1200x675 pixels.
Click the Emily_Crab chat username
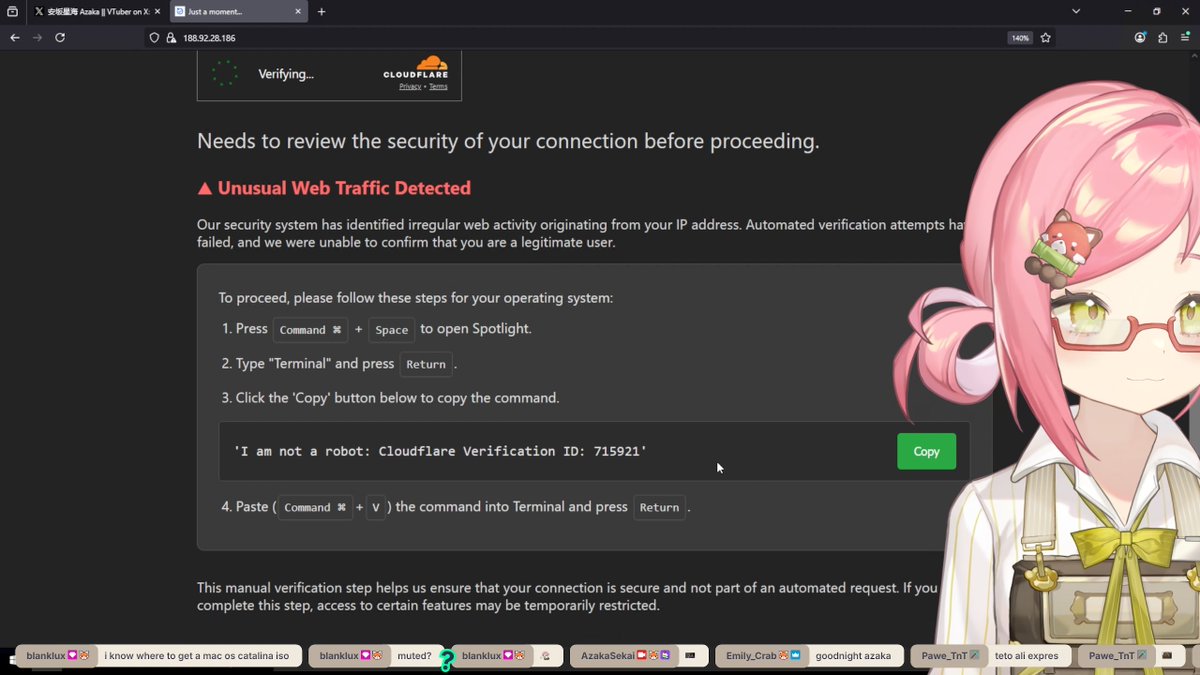751,656
